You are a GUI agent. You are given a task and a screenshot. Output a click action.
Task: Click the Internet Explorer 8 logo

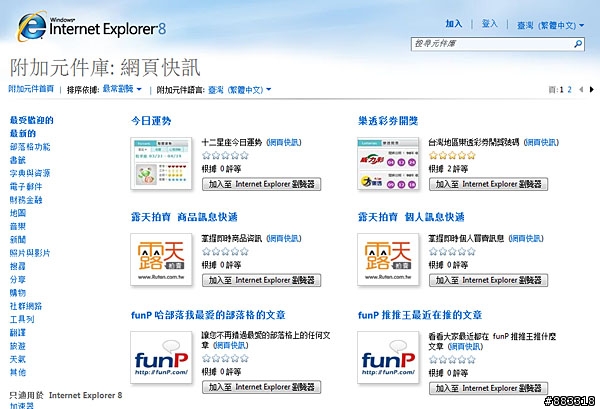(x=92, y=26)
